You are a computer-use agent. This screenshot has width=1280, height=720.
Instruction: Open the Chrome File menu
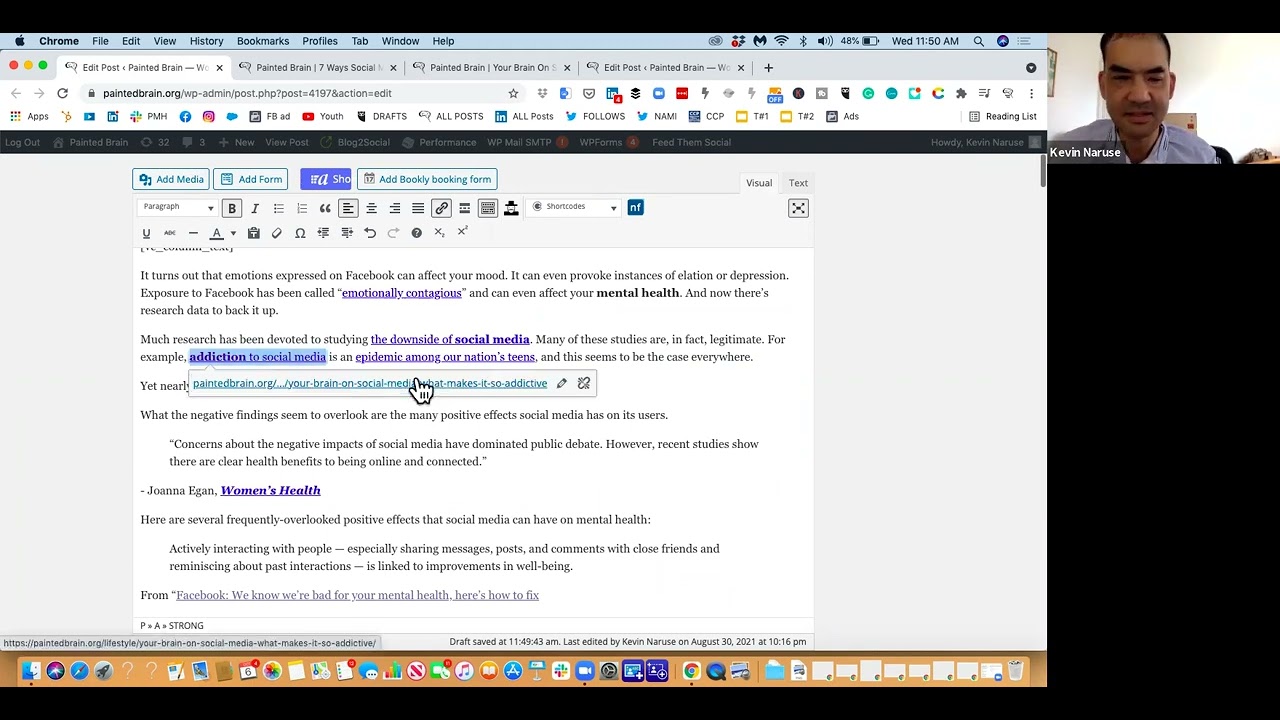point(100,41)
